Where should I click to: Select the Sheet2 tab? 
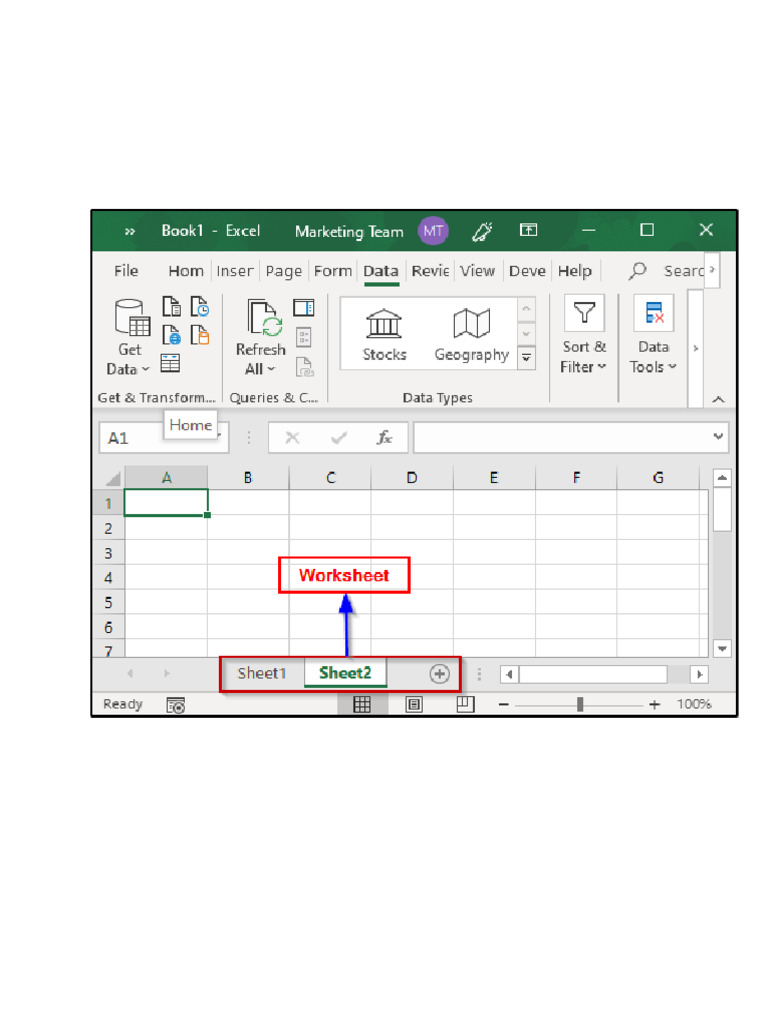pyautogui.click(x=345, y=673)
